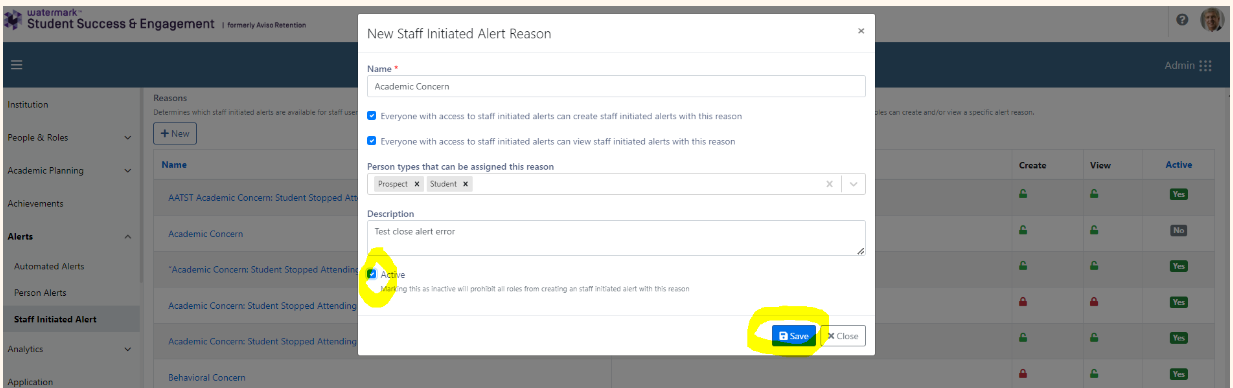The image size is (1233, 388).
Task: Open the hamburger navigation menu
Action: coord(17,65)
